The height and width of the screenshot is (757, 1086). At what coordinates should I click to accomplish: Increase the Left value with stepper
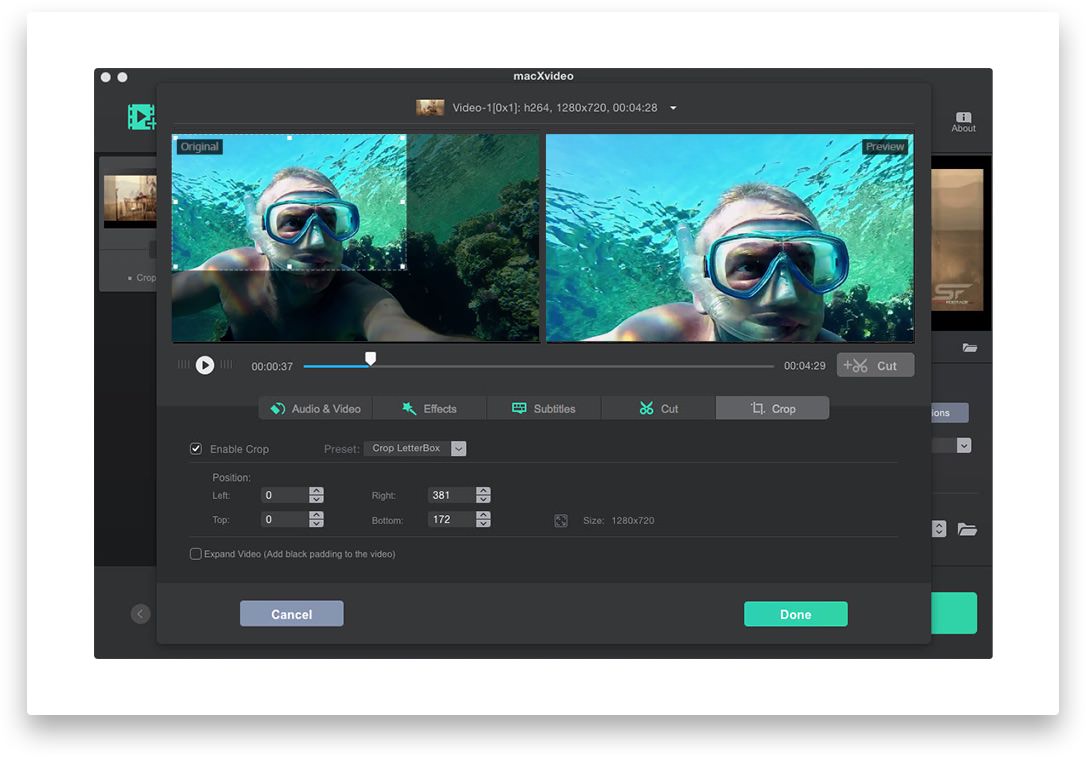coord(317,491)
